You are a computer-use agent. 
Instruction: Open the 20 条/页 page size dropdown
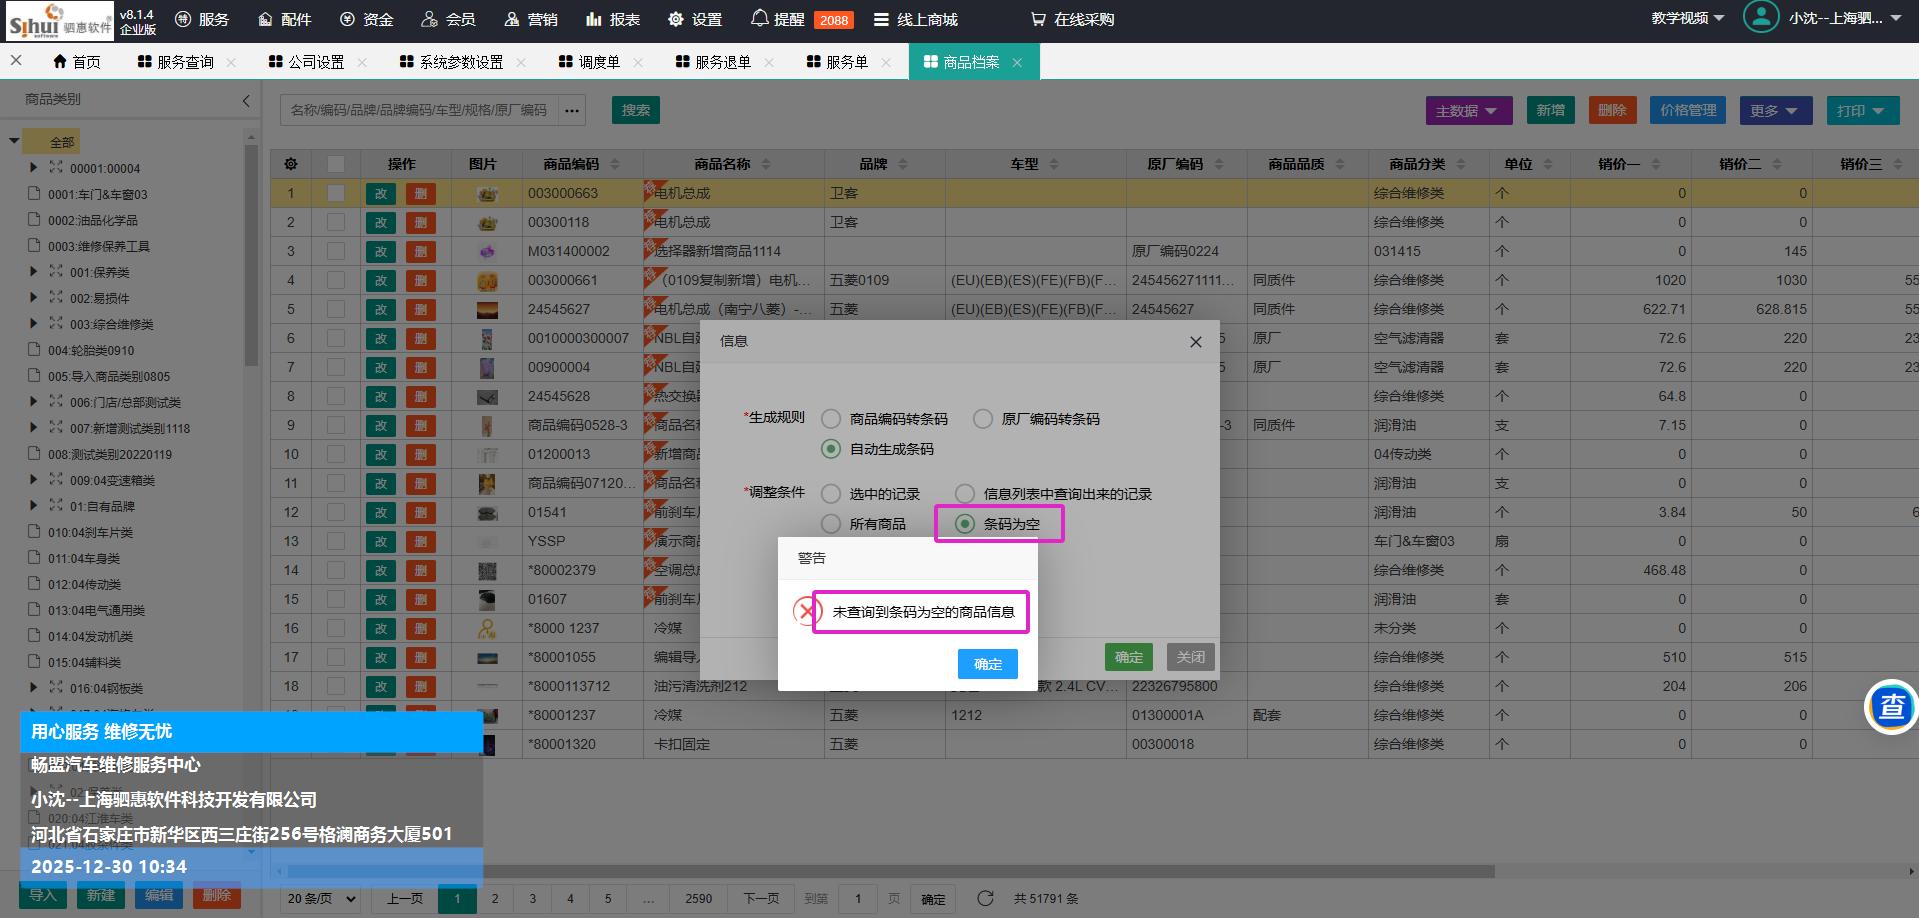pos(322,898)
